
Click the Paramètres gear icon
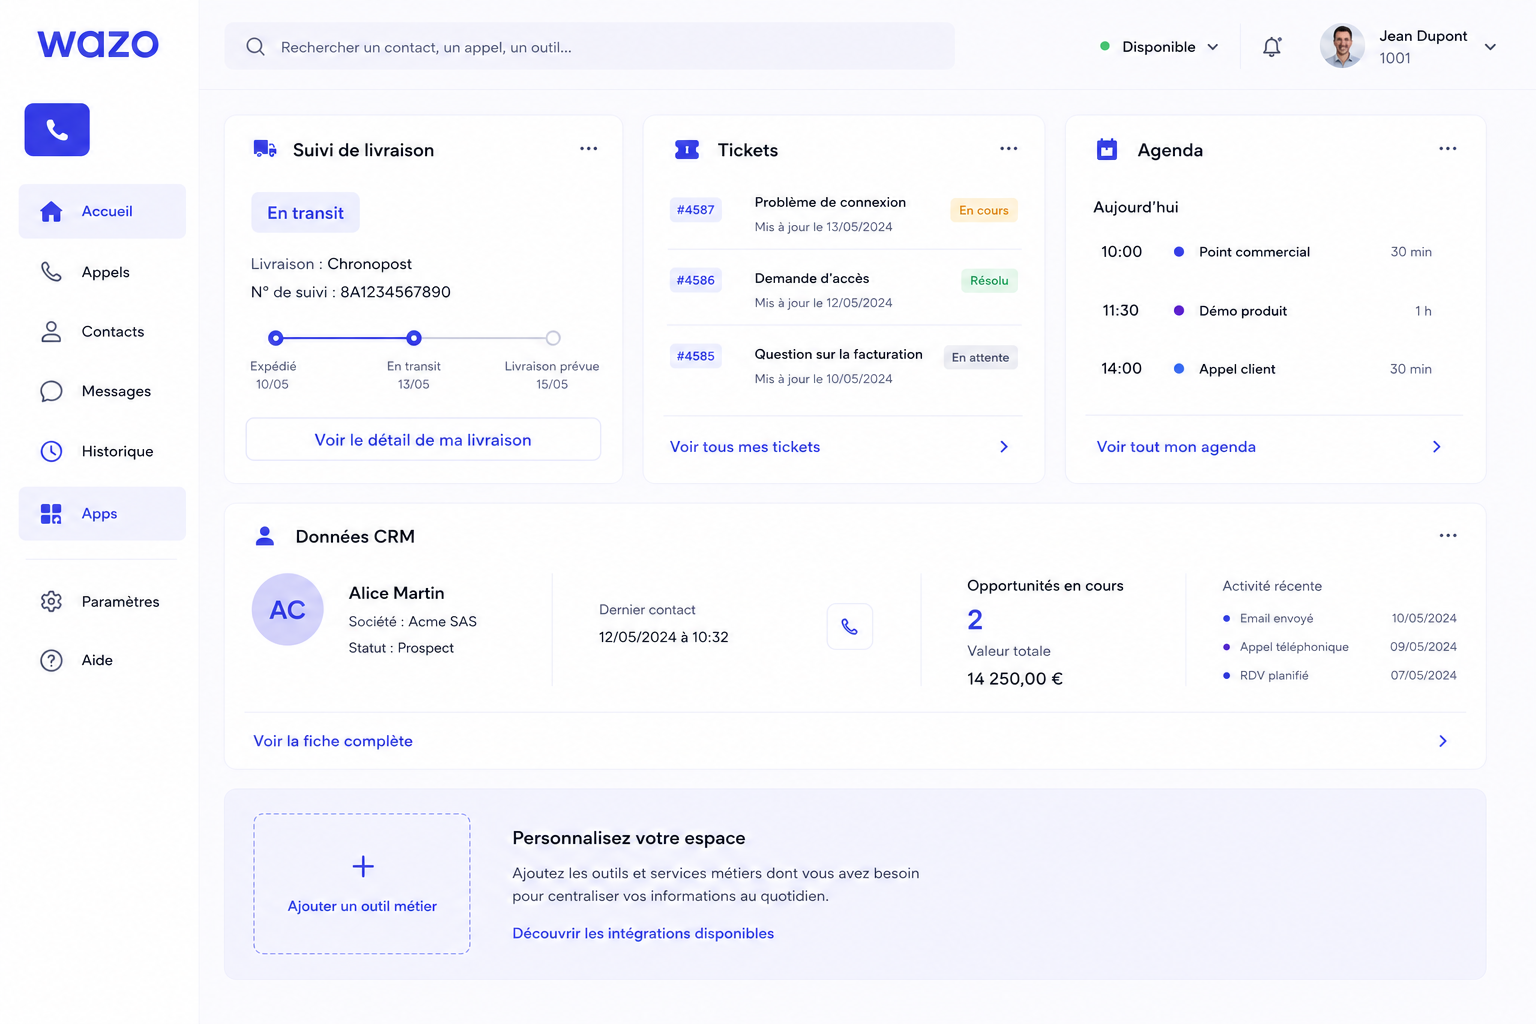51,601
